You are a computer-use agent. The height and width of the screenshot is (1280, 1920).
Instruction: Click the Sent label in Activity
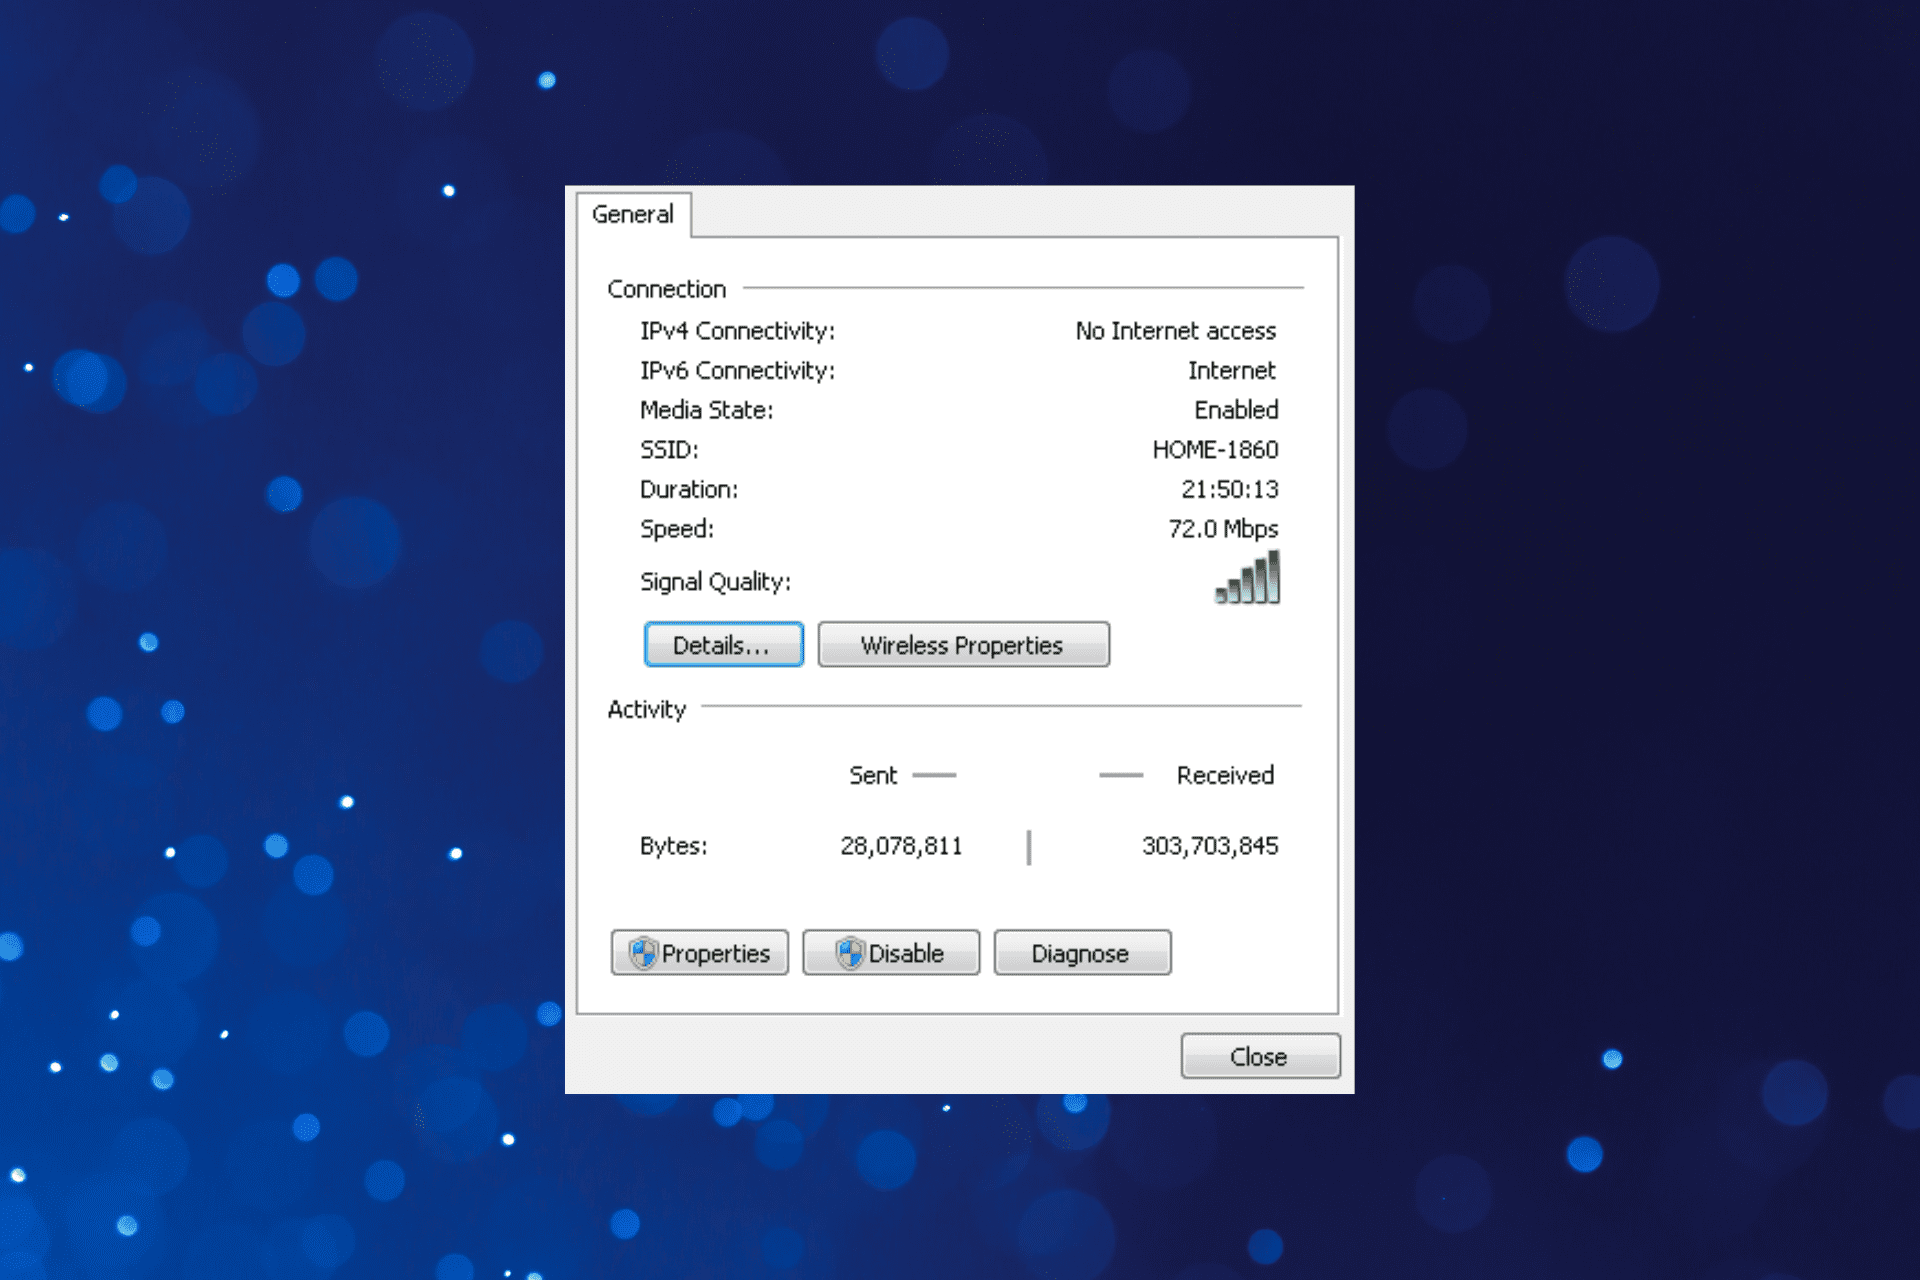click(x=873, y=775)
